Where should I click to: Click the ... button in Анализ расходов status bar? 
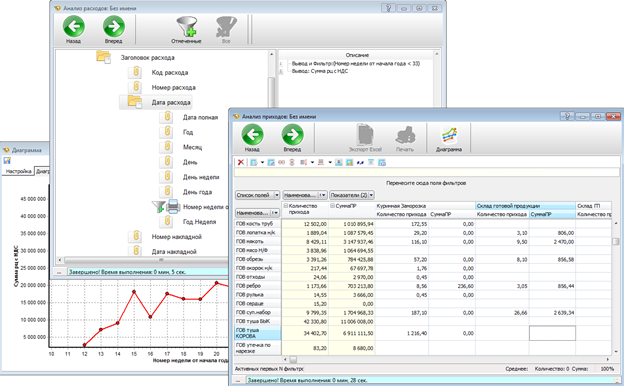click(59, 272)
